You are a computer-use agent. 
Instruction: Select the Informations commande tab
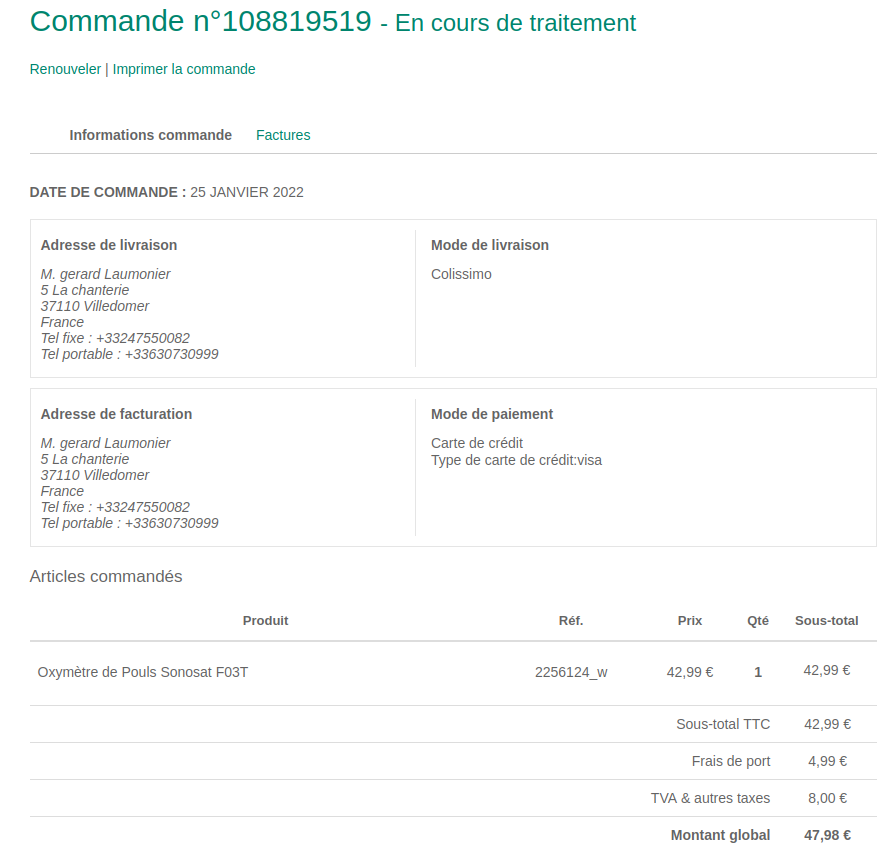tap(150, 135)
